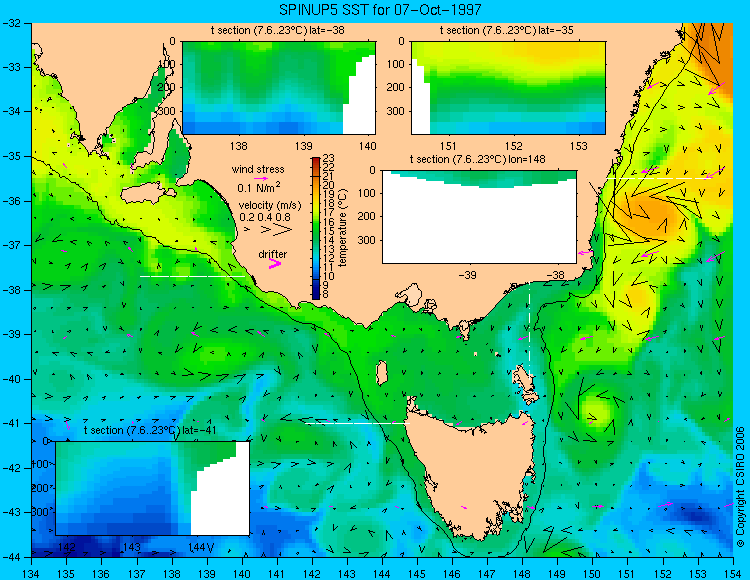The width and height of the screenshot is (750, 580).
Task: Click the -39 tick on lon=148 section
Action: coord(467,275)
